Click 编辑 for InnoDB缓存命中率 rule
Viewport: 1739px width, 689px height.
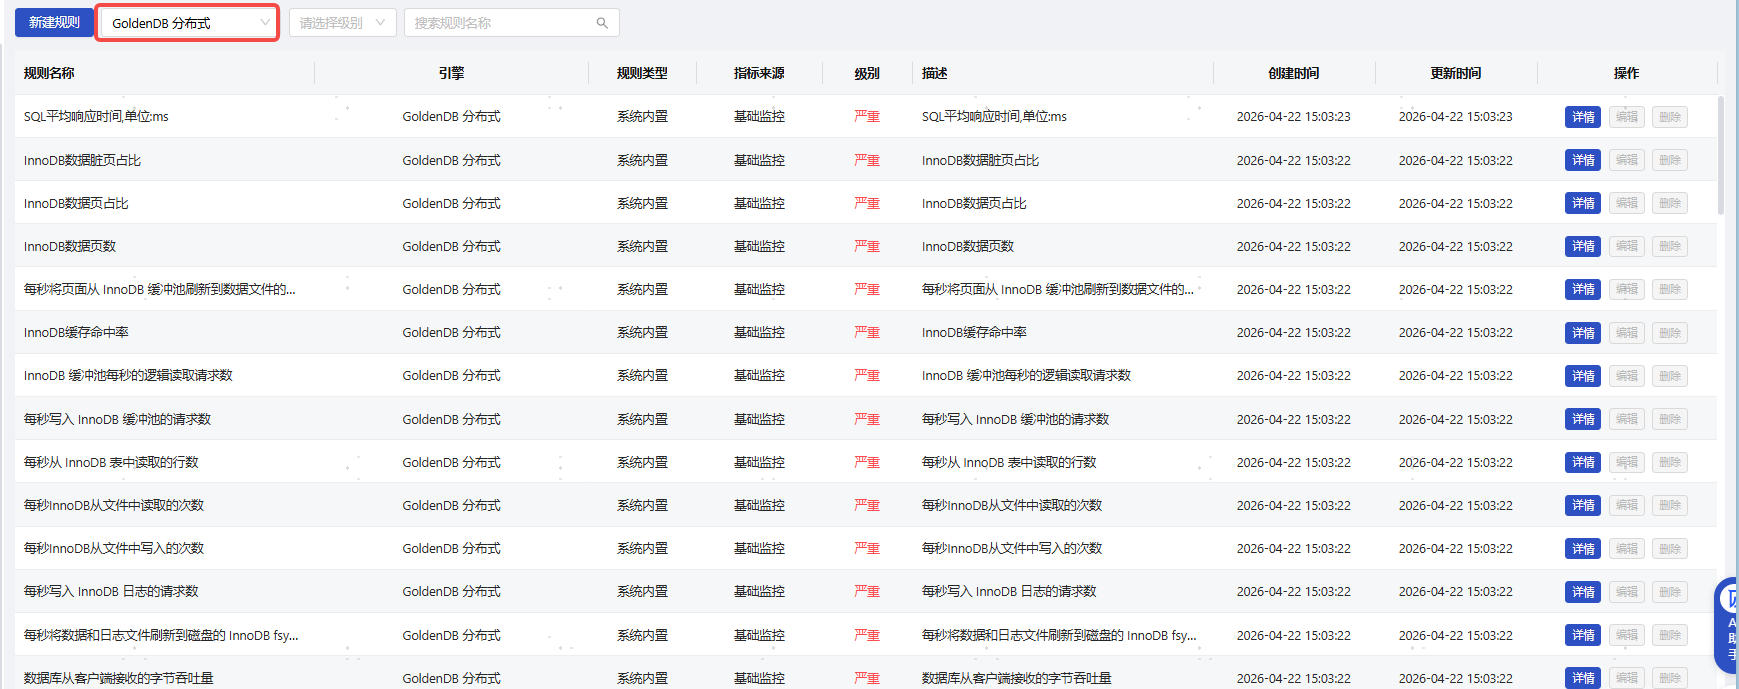point(1627,333)
